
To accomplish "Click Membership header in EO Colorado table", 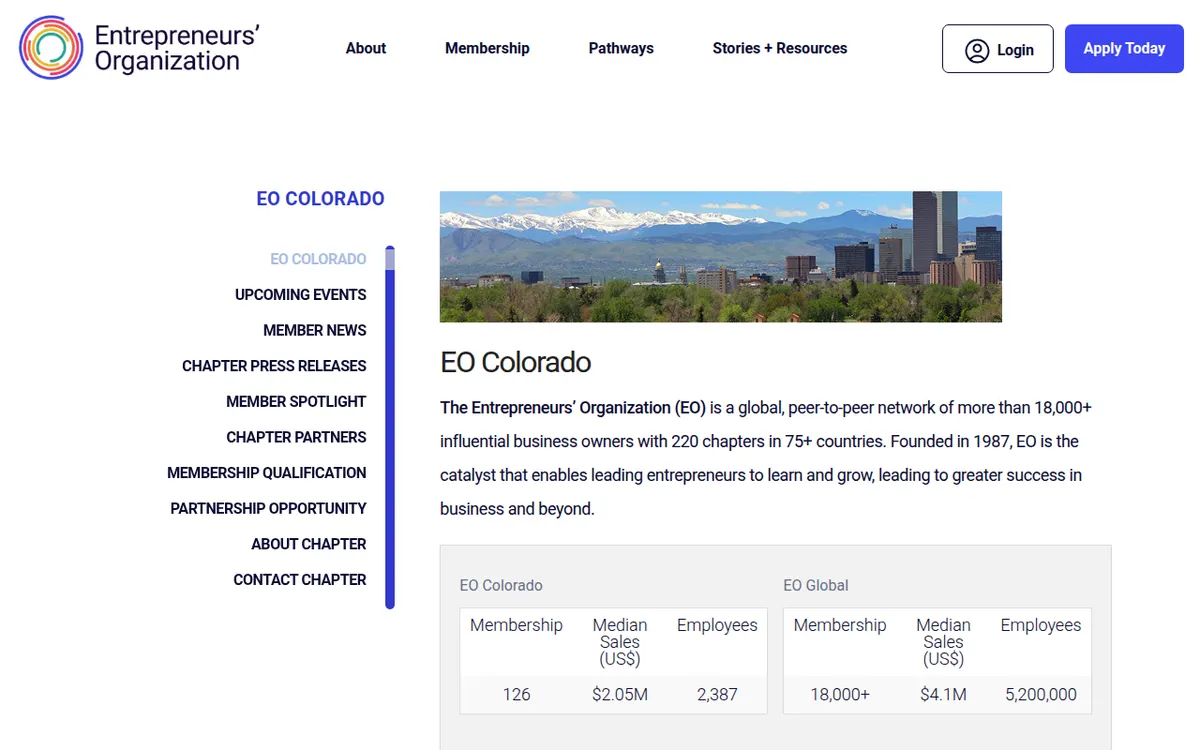I will (517, 625).
